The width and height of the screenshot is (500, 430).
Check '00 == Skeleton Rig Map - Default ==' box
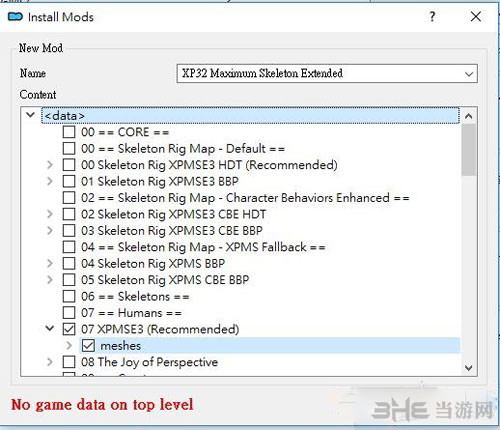(69, 148)
